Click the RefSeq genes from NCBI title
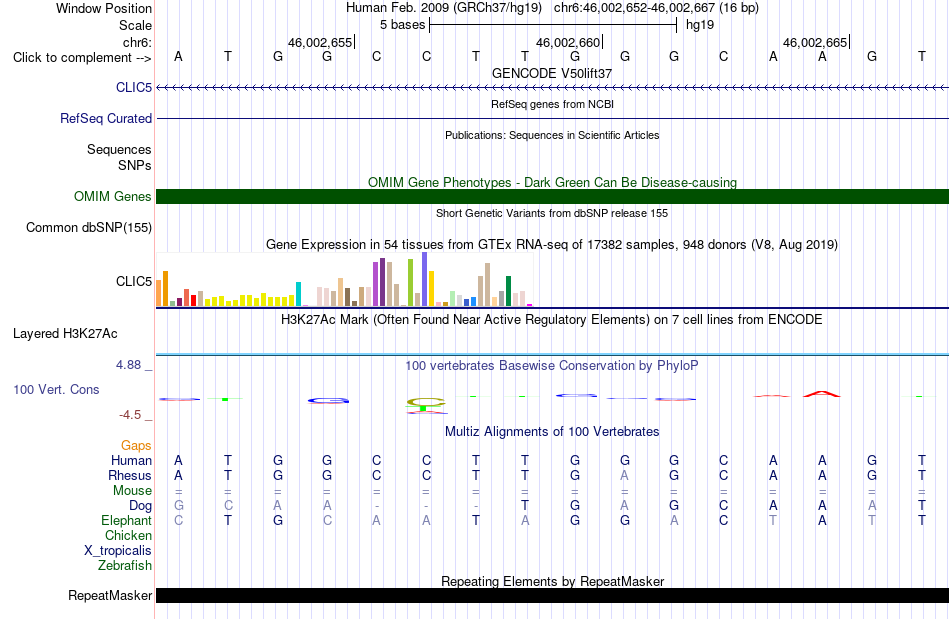 [552, 104]
